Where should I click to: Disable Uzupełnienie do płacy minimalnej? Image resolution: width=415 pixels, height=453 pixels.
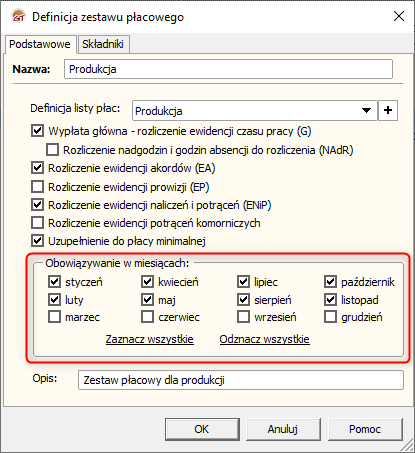[37, 240]
